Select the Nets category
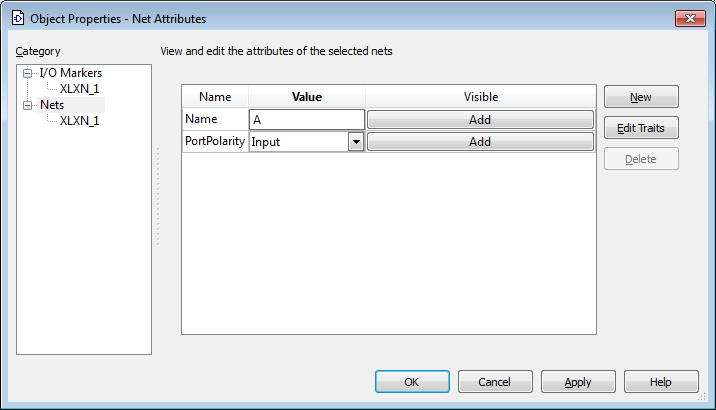This screenshot has width=716, height=410. (x=52, y=105)
